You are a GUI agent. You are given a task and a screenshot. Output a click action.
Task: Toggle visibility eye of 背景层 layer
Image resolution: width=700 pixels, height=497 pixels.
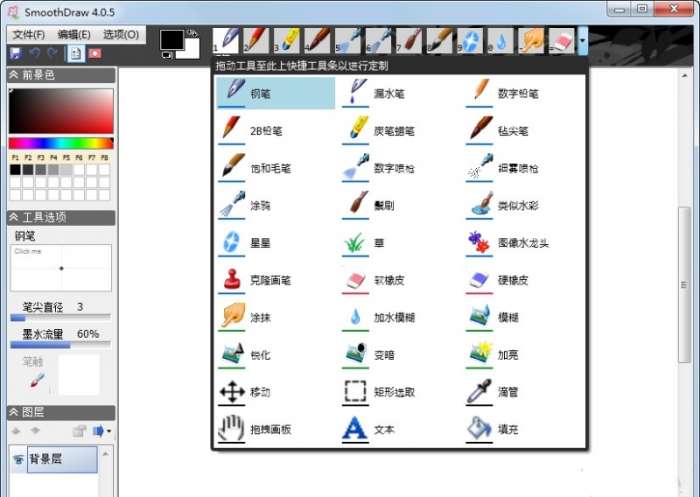(x=18, y=459)
